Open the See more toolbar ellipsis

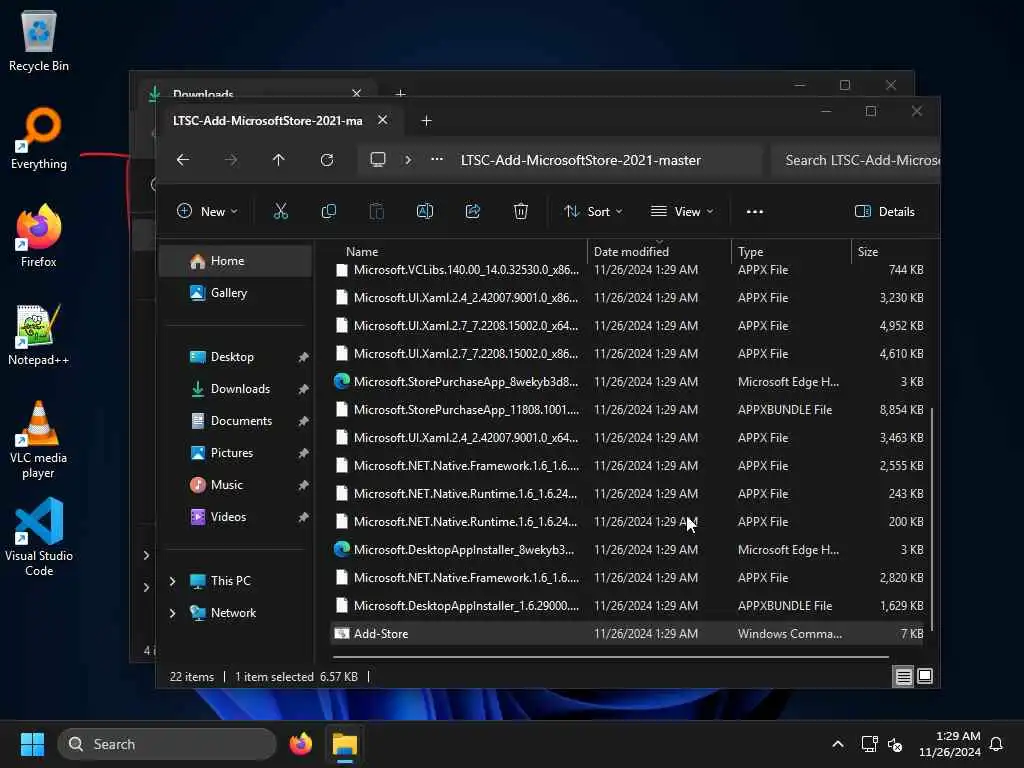(x=755, y=212)
